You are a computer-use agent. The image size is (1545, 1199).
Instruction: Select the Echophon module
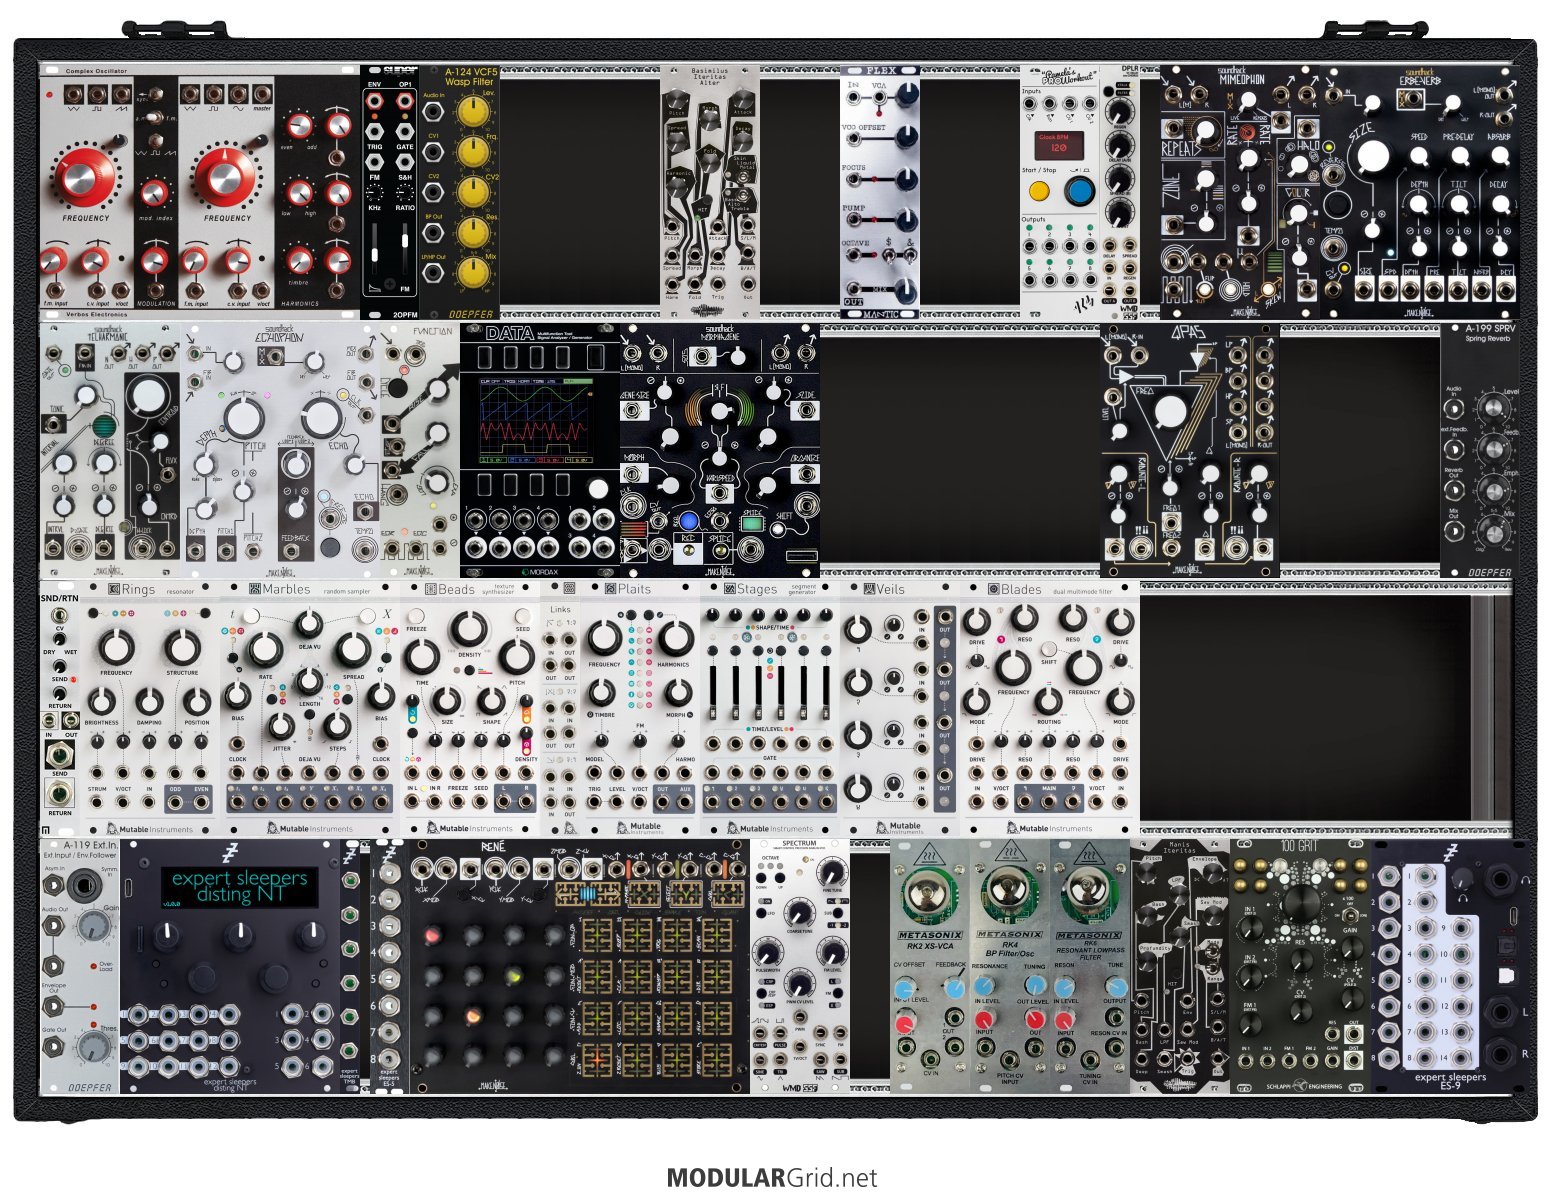point(280,450)
